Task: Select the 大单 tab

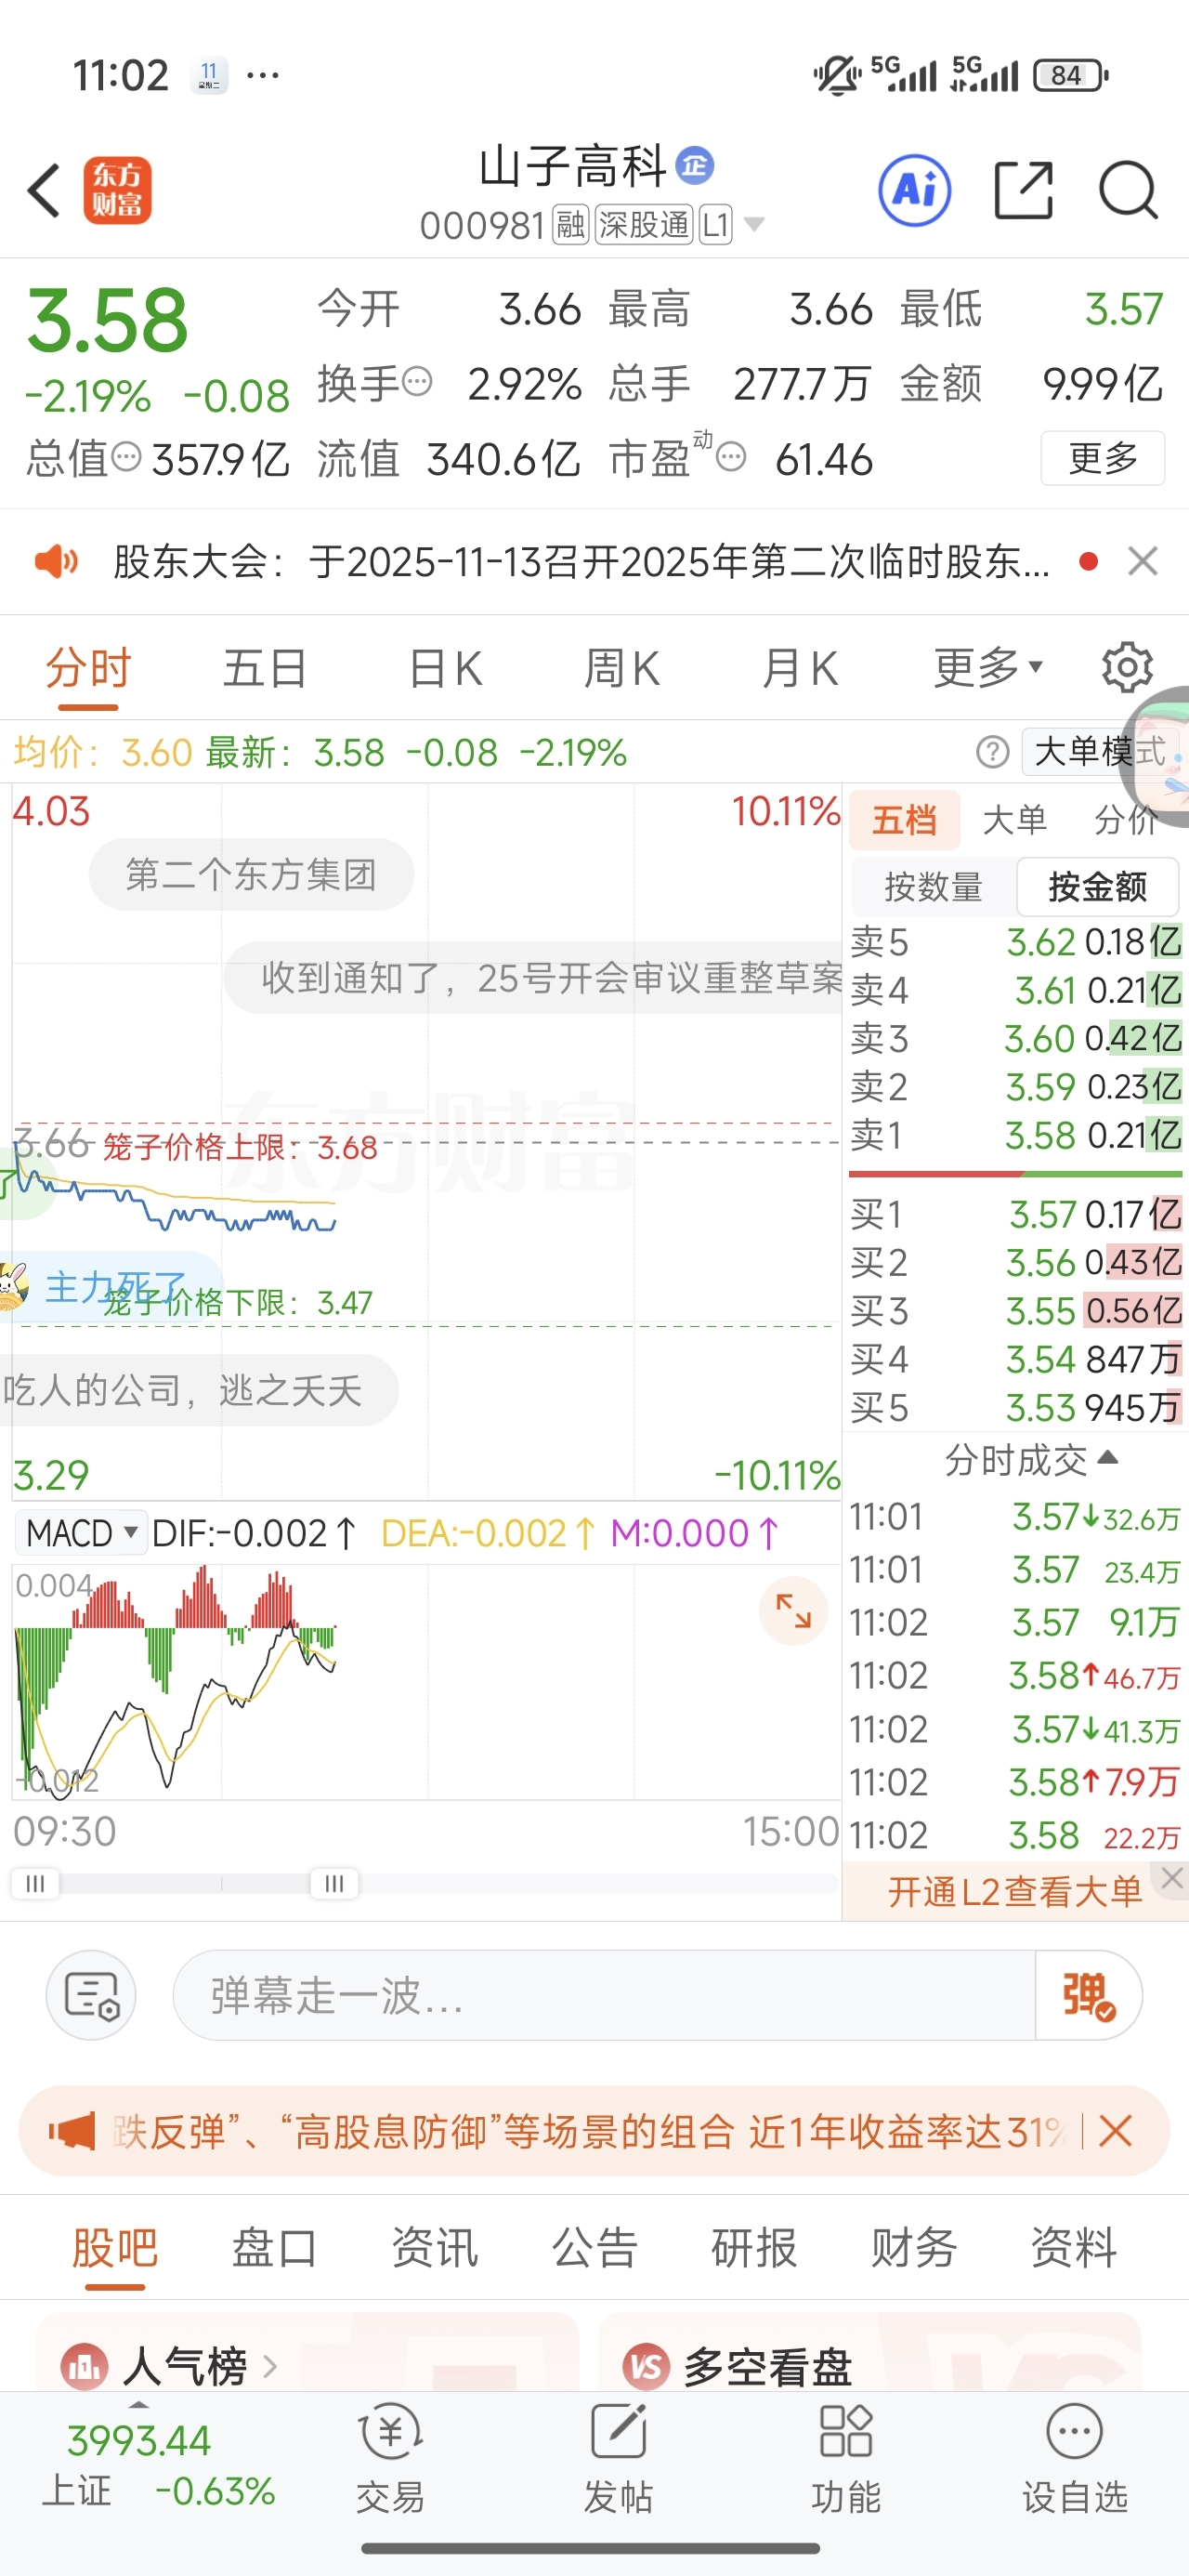Action: [x=1014, y=820]
